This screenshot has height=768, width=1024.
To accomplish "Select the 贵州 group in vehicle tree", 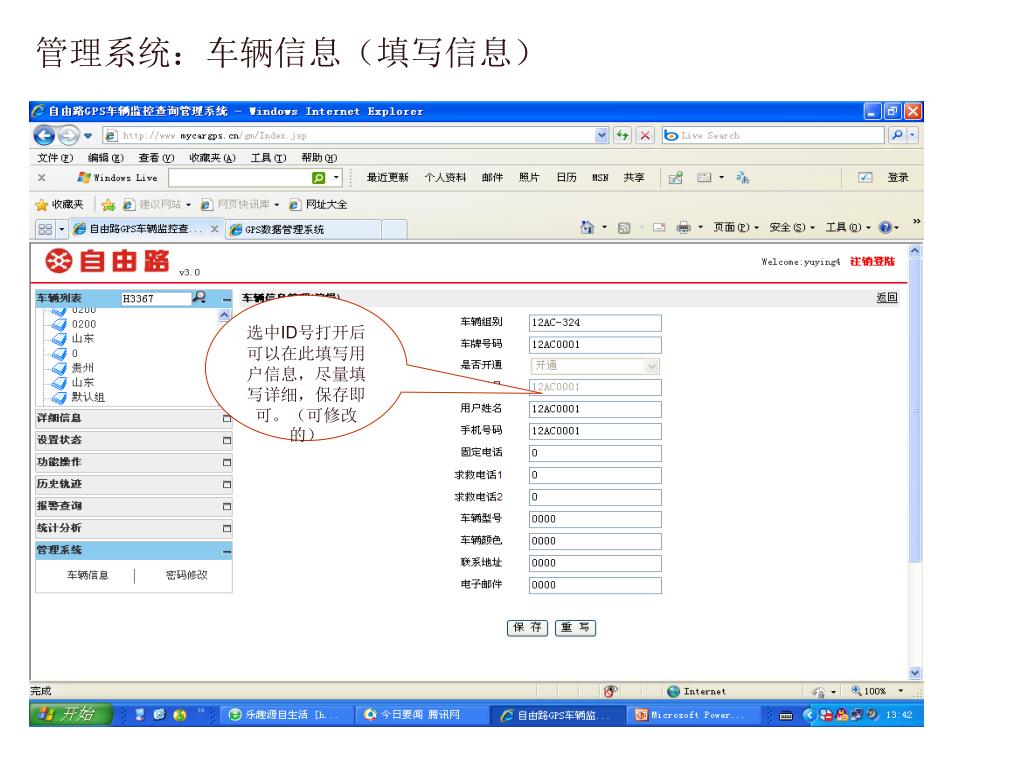I will tap(83, 368).
